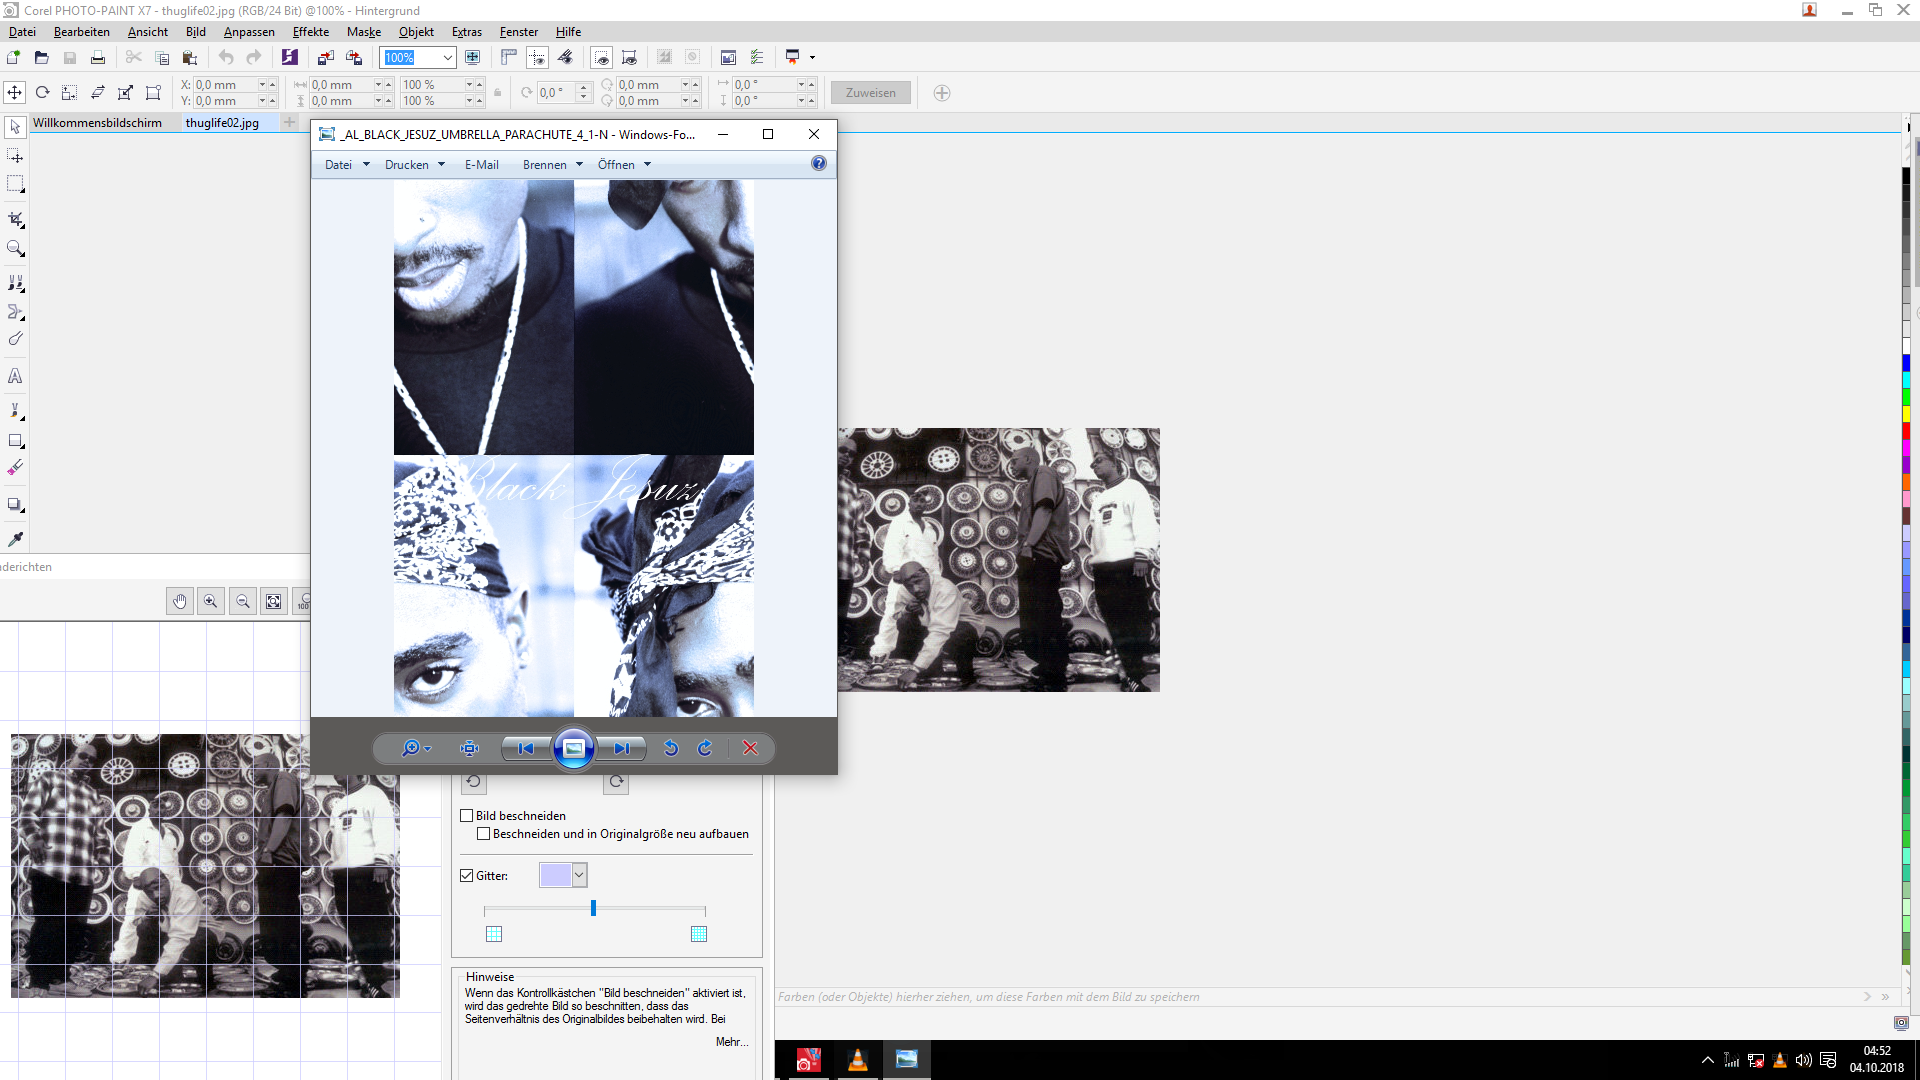
Task: Select the Eyedropper tool
Action: (x=15, y=539)
